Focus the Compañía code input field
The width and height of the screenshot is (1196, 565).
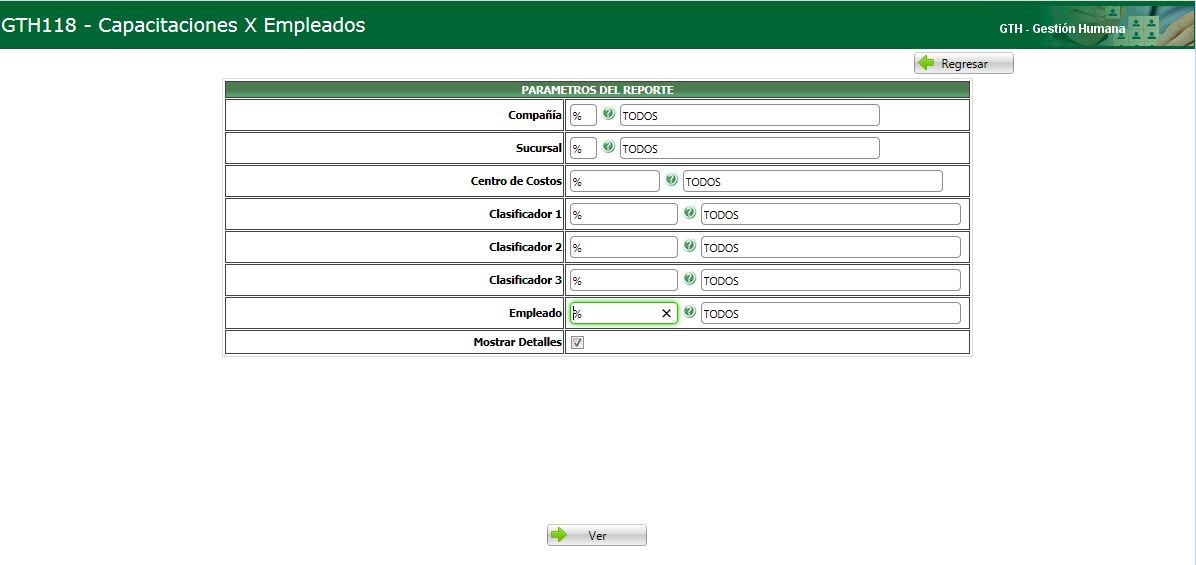point(584,115)
